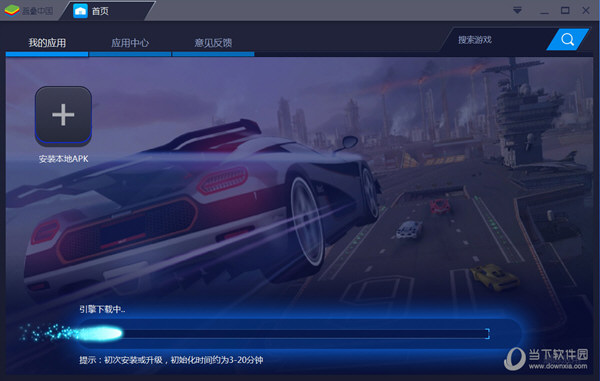This screenshot has width=600, height=381.
Task: Maximize the emulator window
Action: point(565,11)
